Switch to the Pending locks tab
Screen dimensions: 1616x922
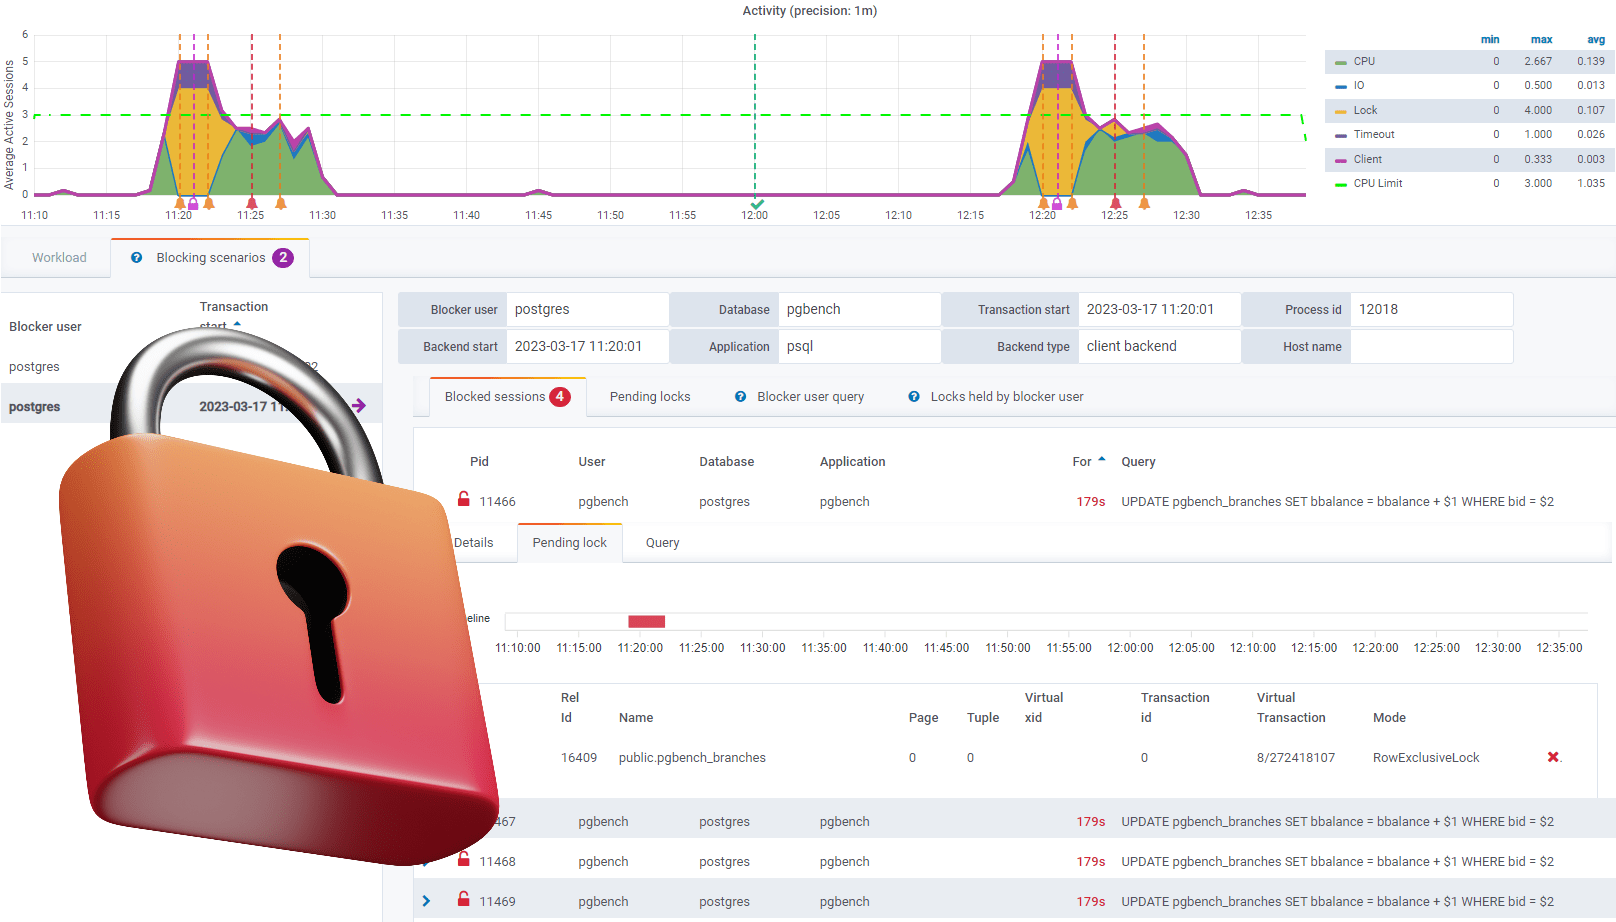pyautogui.click(x=649, y=396)
